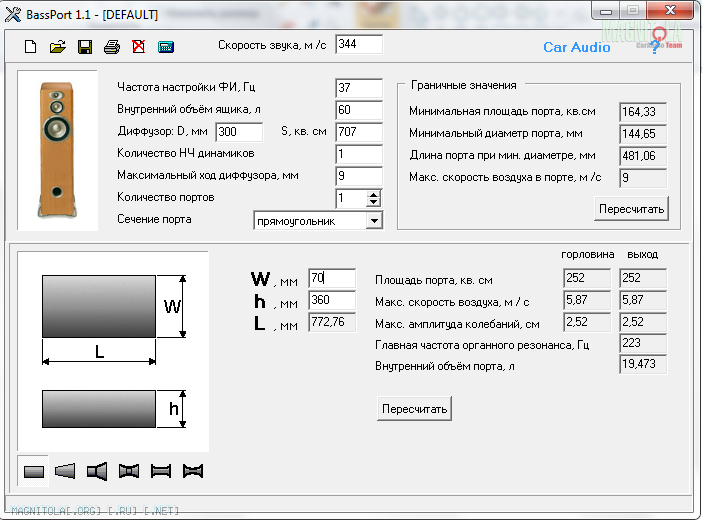Click the red X toolbar icon
The width and height of the screenshot is (702, 520).
click(x=138, y=47)
